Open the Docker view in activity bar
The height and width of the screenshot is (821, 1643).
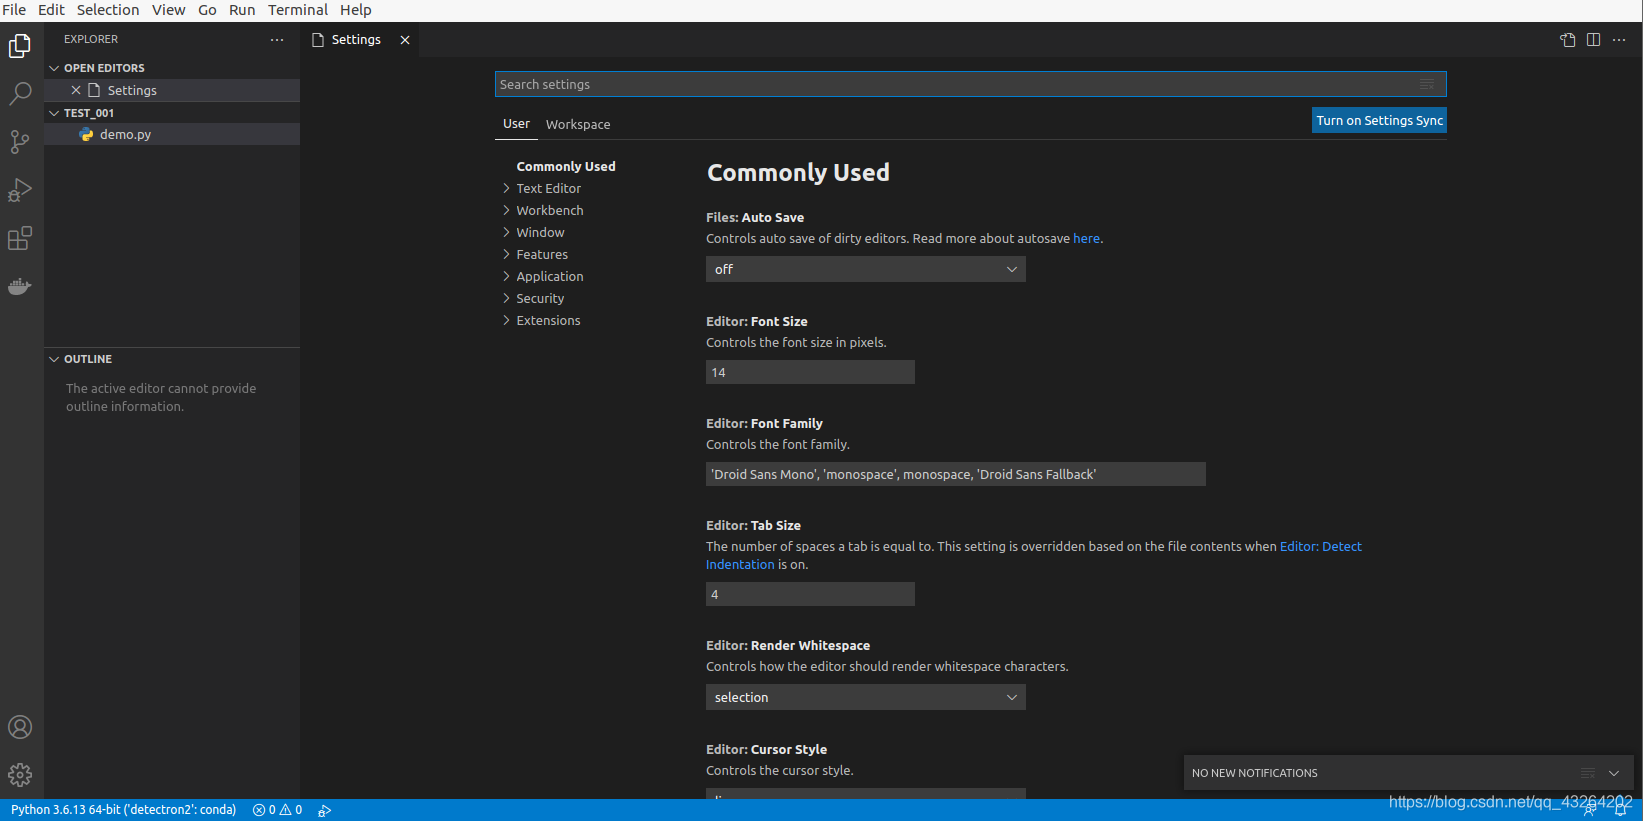click(20, 286)
